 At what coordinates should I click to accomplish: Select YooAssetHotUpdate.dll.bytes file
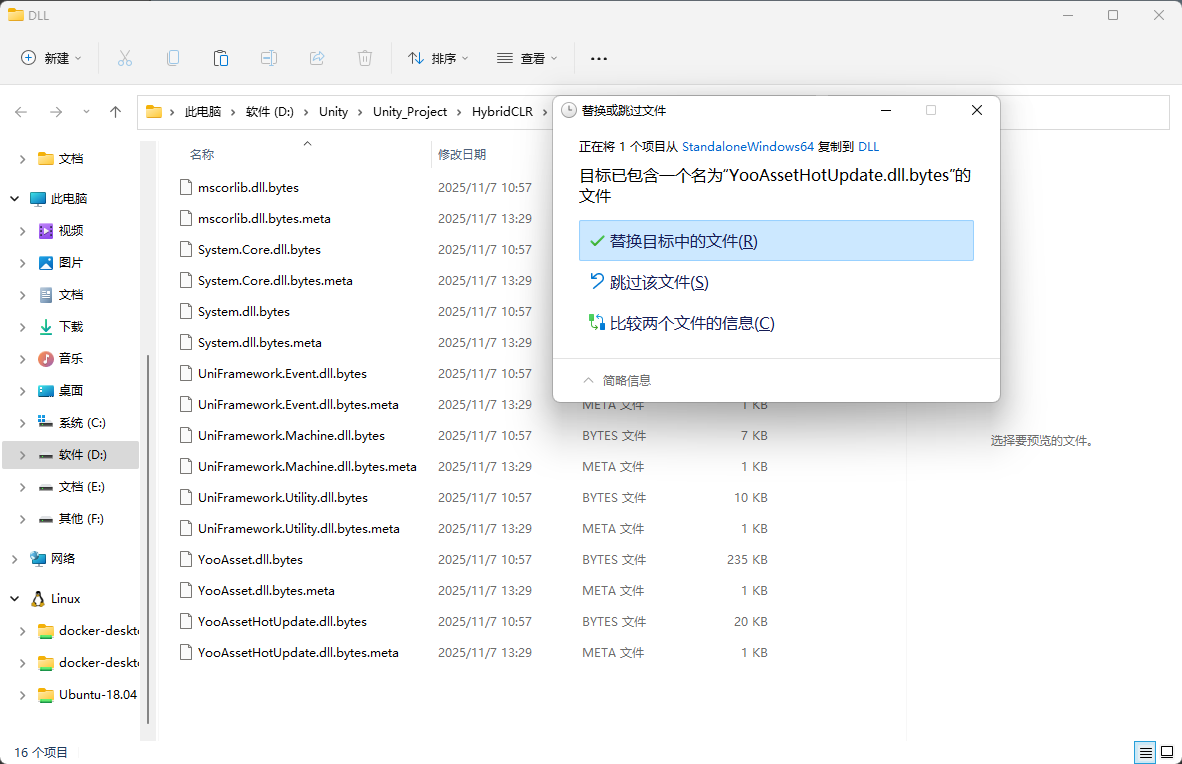pyautogui.click(x=282, y=621)
